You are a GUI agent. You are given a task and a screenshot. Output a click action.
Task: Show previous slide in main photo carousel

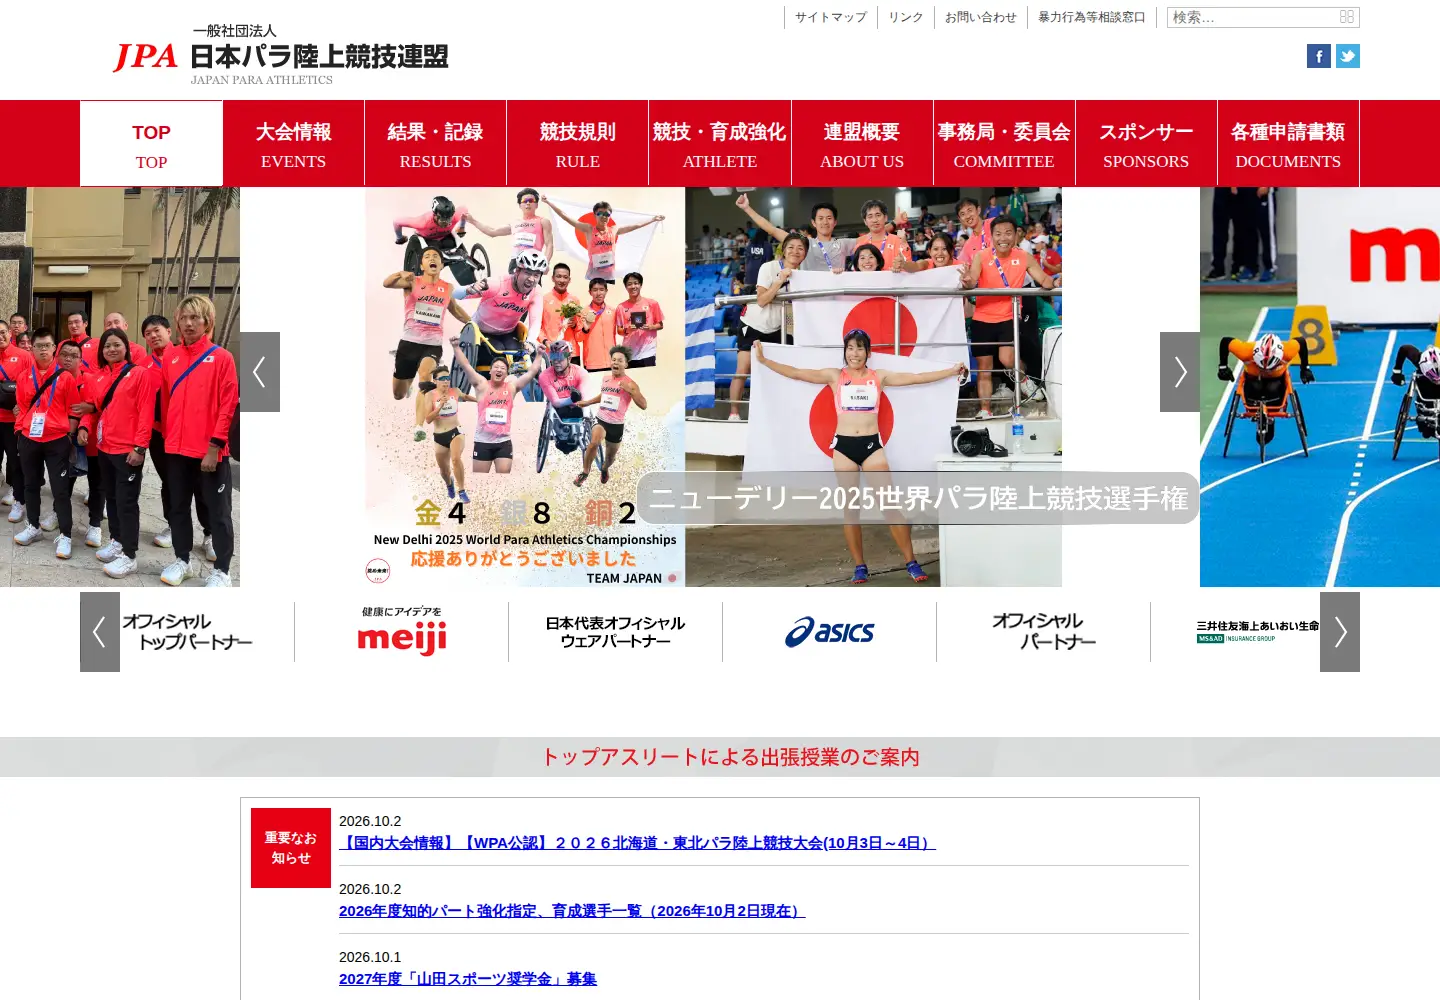(x=260, y=372)
